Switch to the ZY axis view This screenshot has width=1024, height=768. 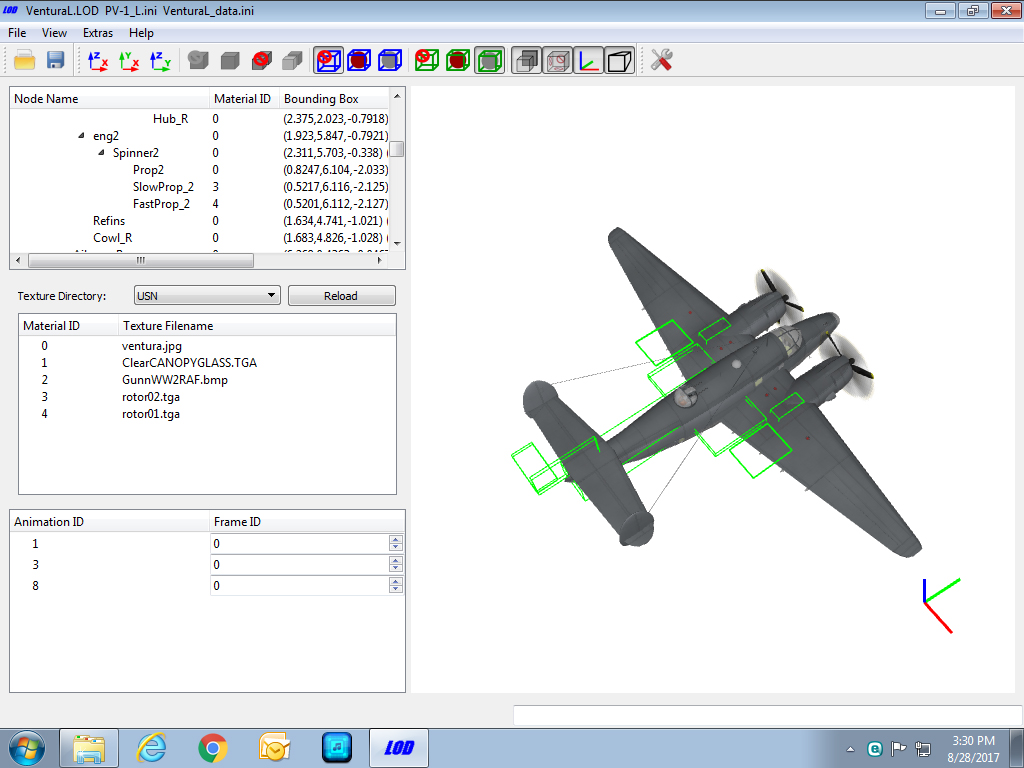pyautogui.click(x=161, y=61)
